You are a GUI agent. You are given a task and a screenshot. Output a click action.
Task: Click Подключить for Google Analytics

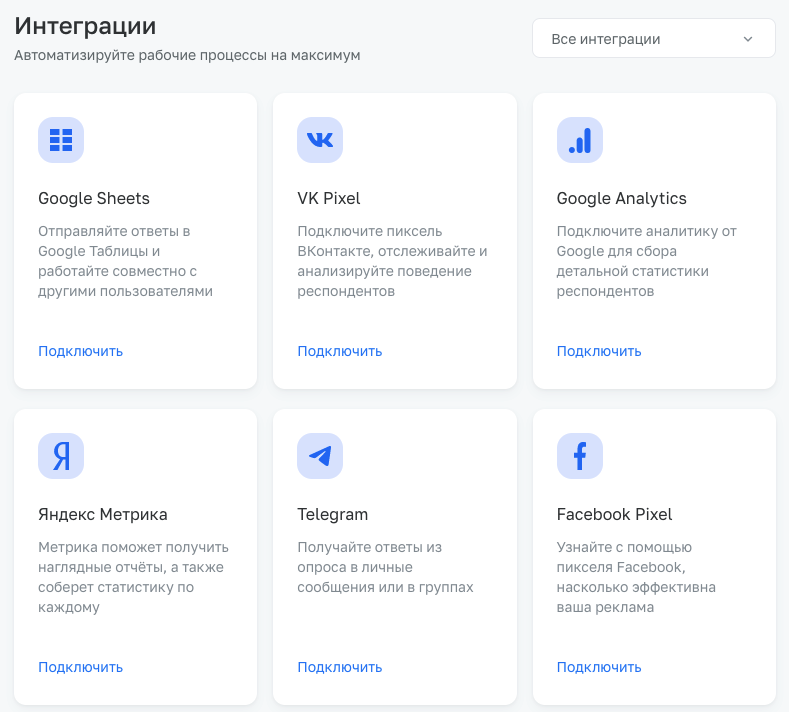[598, 351]
